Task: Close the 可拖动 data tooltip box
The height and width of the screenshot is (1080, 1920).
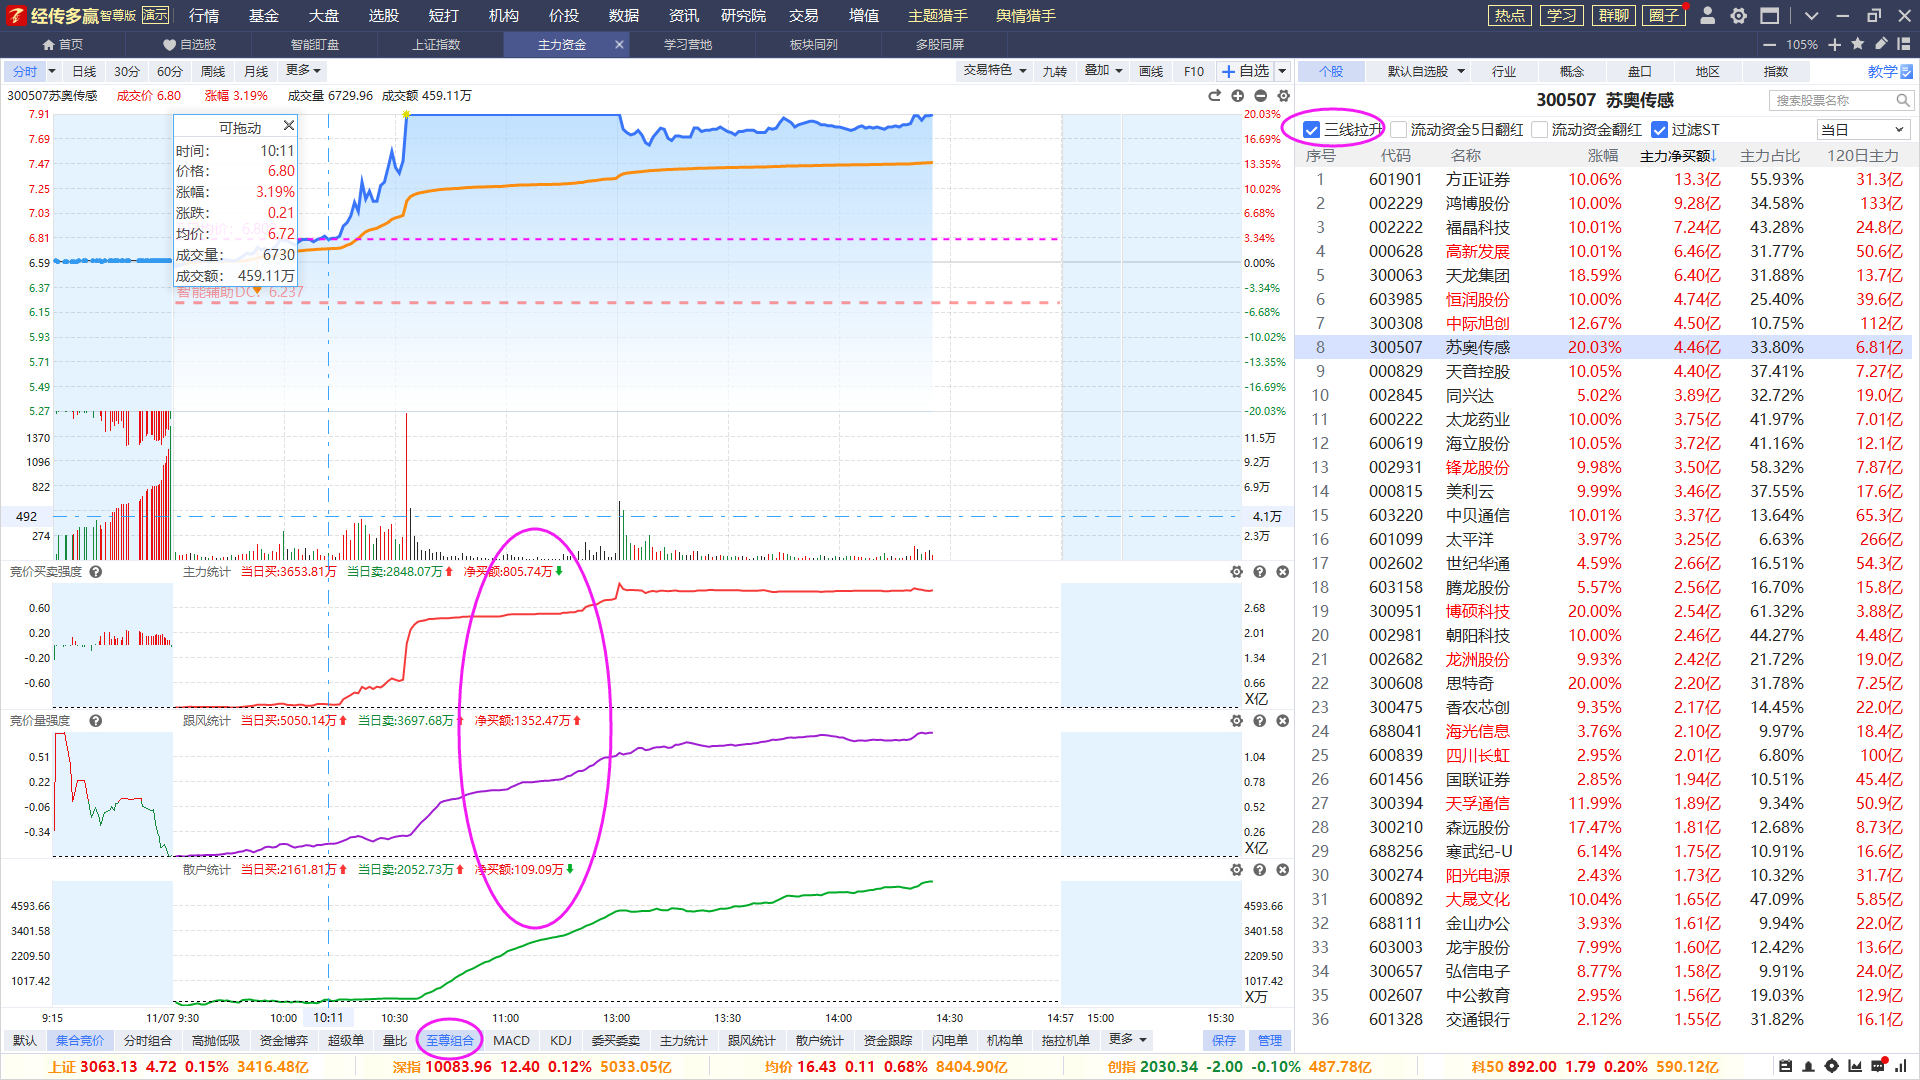Action: click(x=289, y=126)
